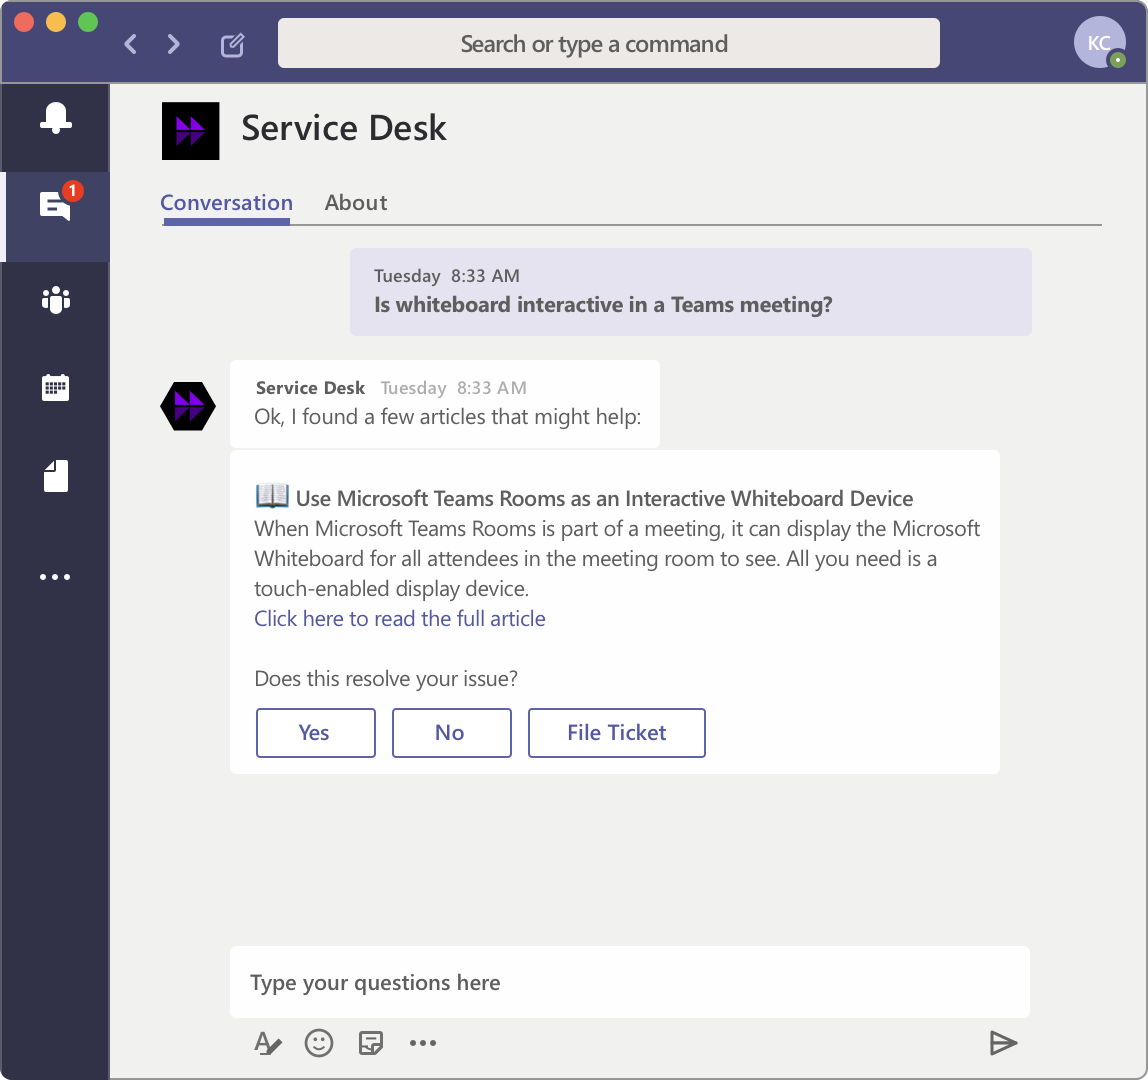Open the Teams section in sidebar
Screen dimensions: 1148x1080
[55, 299]
